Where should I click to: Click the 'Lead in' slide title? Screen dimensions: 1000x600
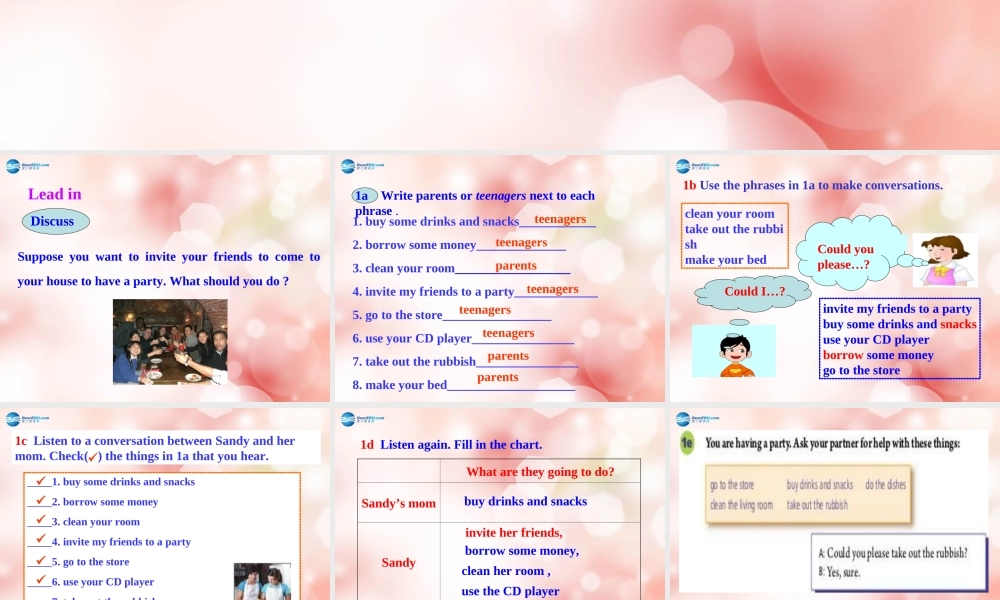(x=55, y=194)
